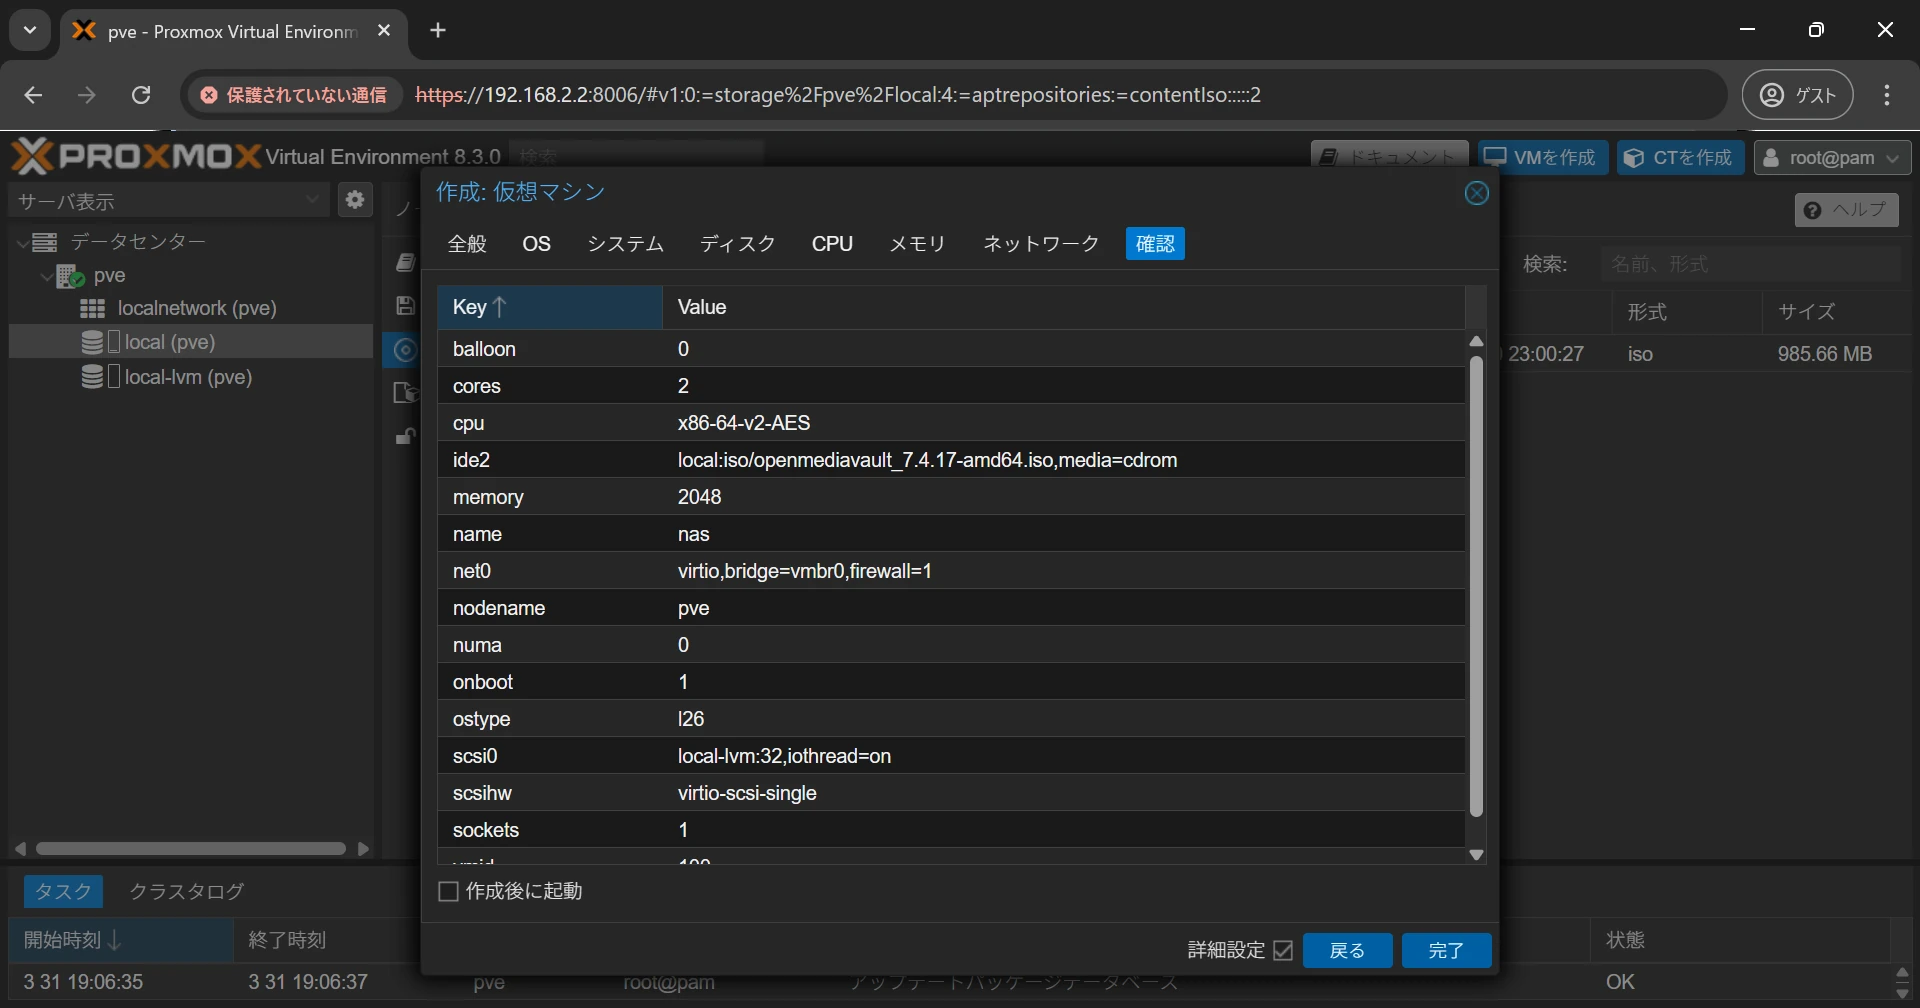1920x1008 pixels.
Task: Open the 全般 tab
Action: click(x=467, y=244)
